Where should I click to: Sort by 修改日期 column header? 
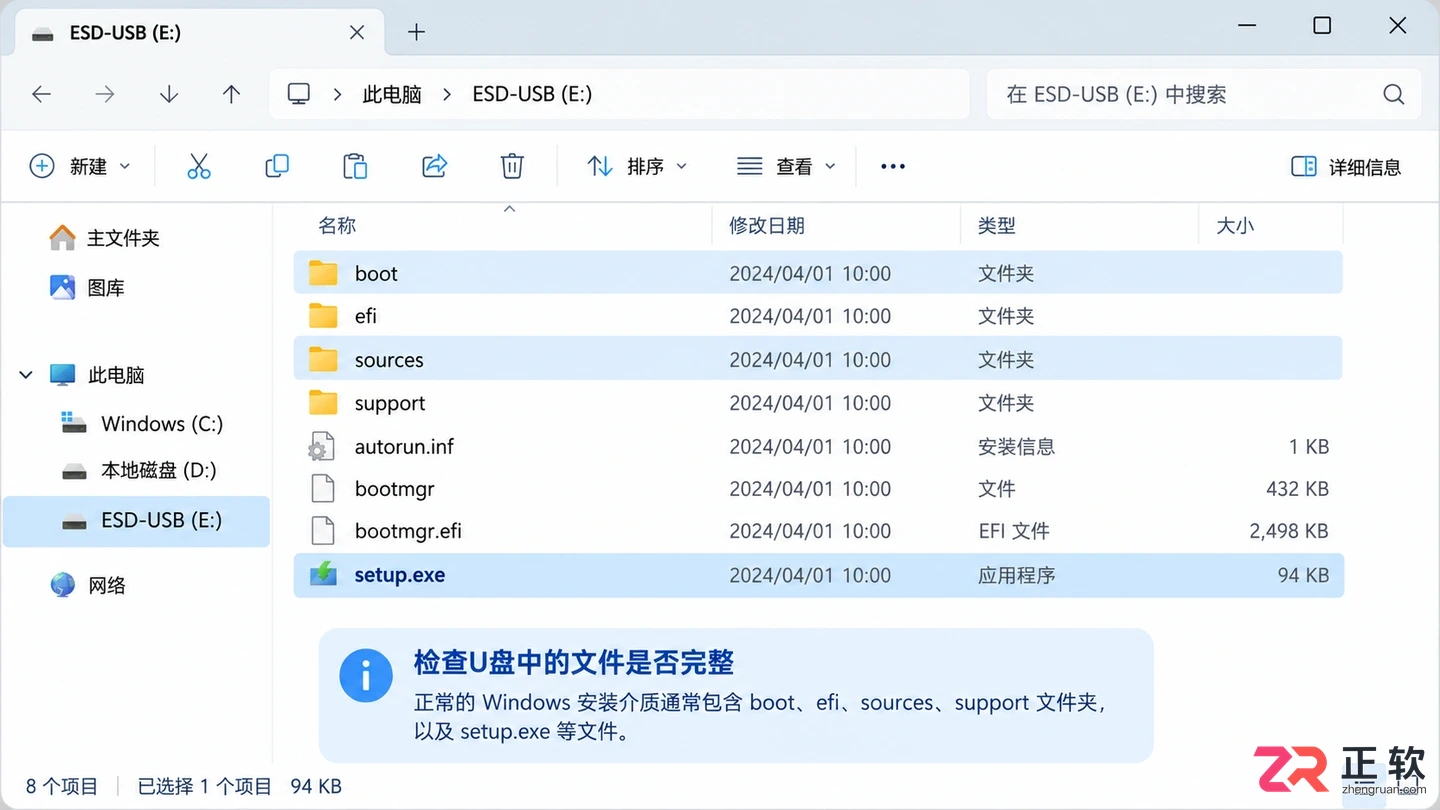coord(767,226)
